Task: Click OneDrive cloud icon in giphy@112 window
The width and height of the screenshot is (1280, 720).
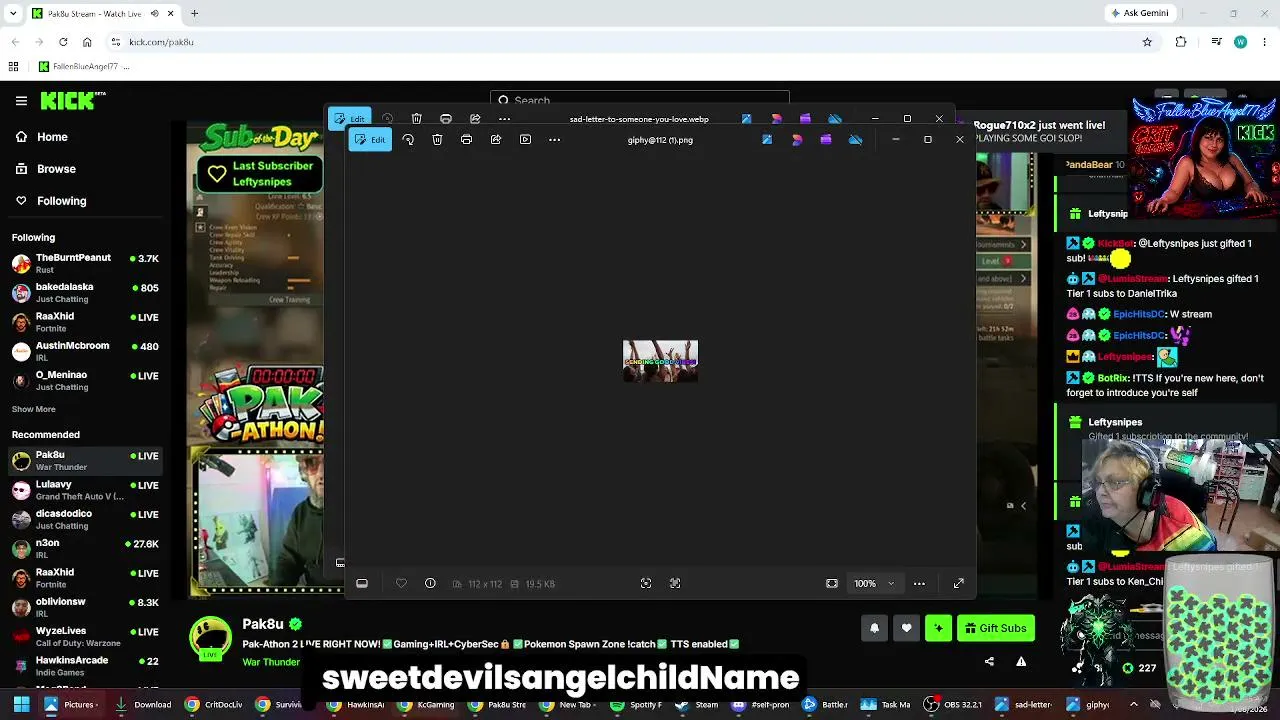Action: pyautogui.click(x=855, y=140)
